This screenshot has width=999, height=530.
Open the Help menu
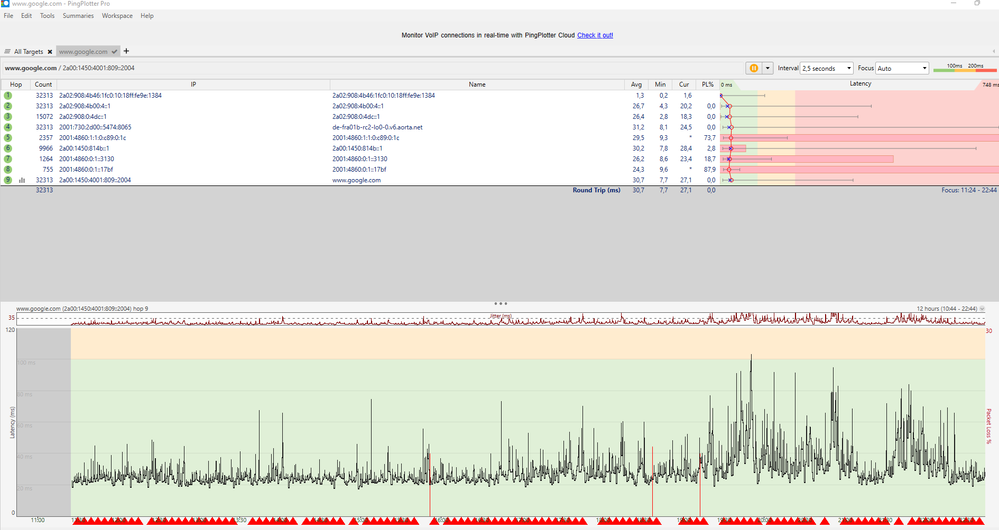147,16
